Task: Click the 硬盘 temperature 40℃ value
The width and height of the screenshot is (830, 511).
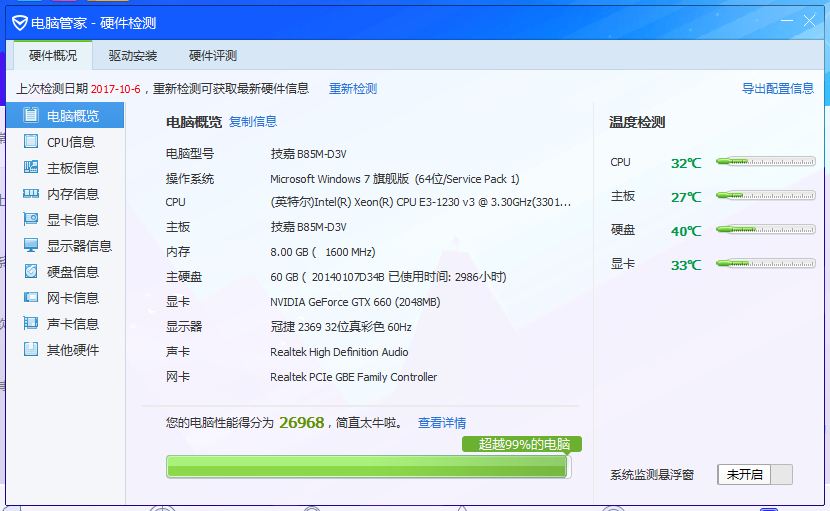Action: [x=686, y=231]
